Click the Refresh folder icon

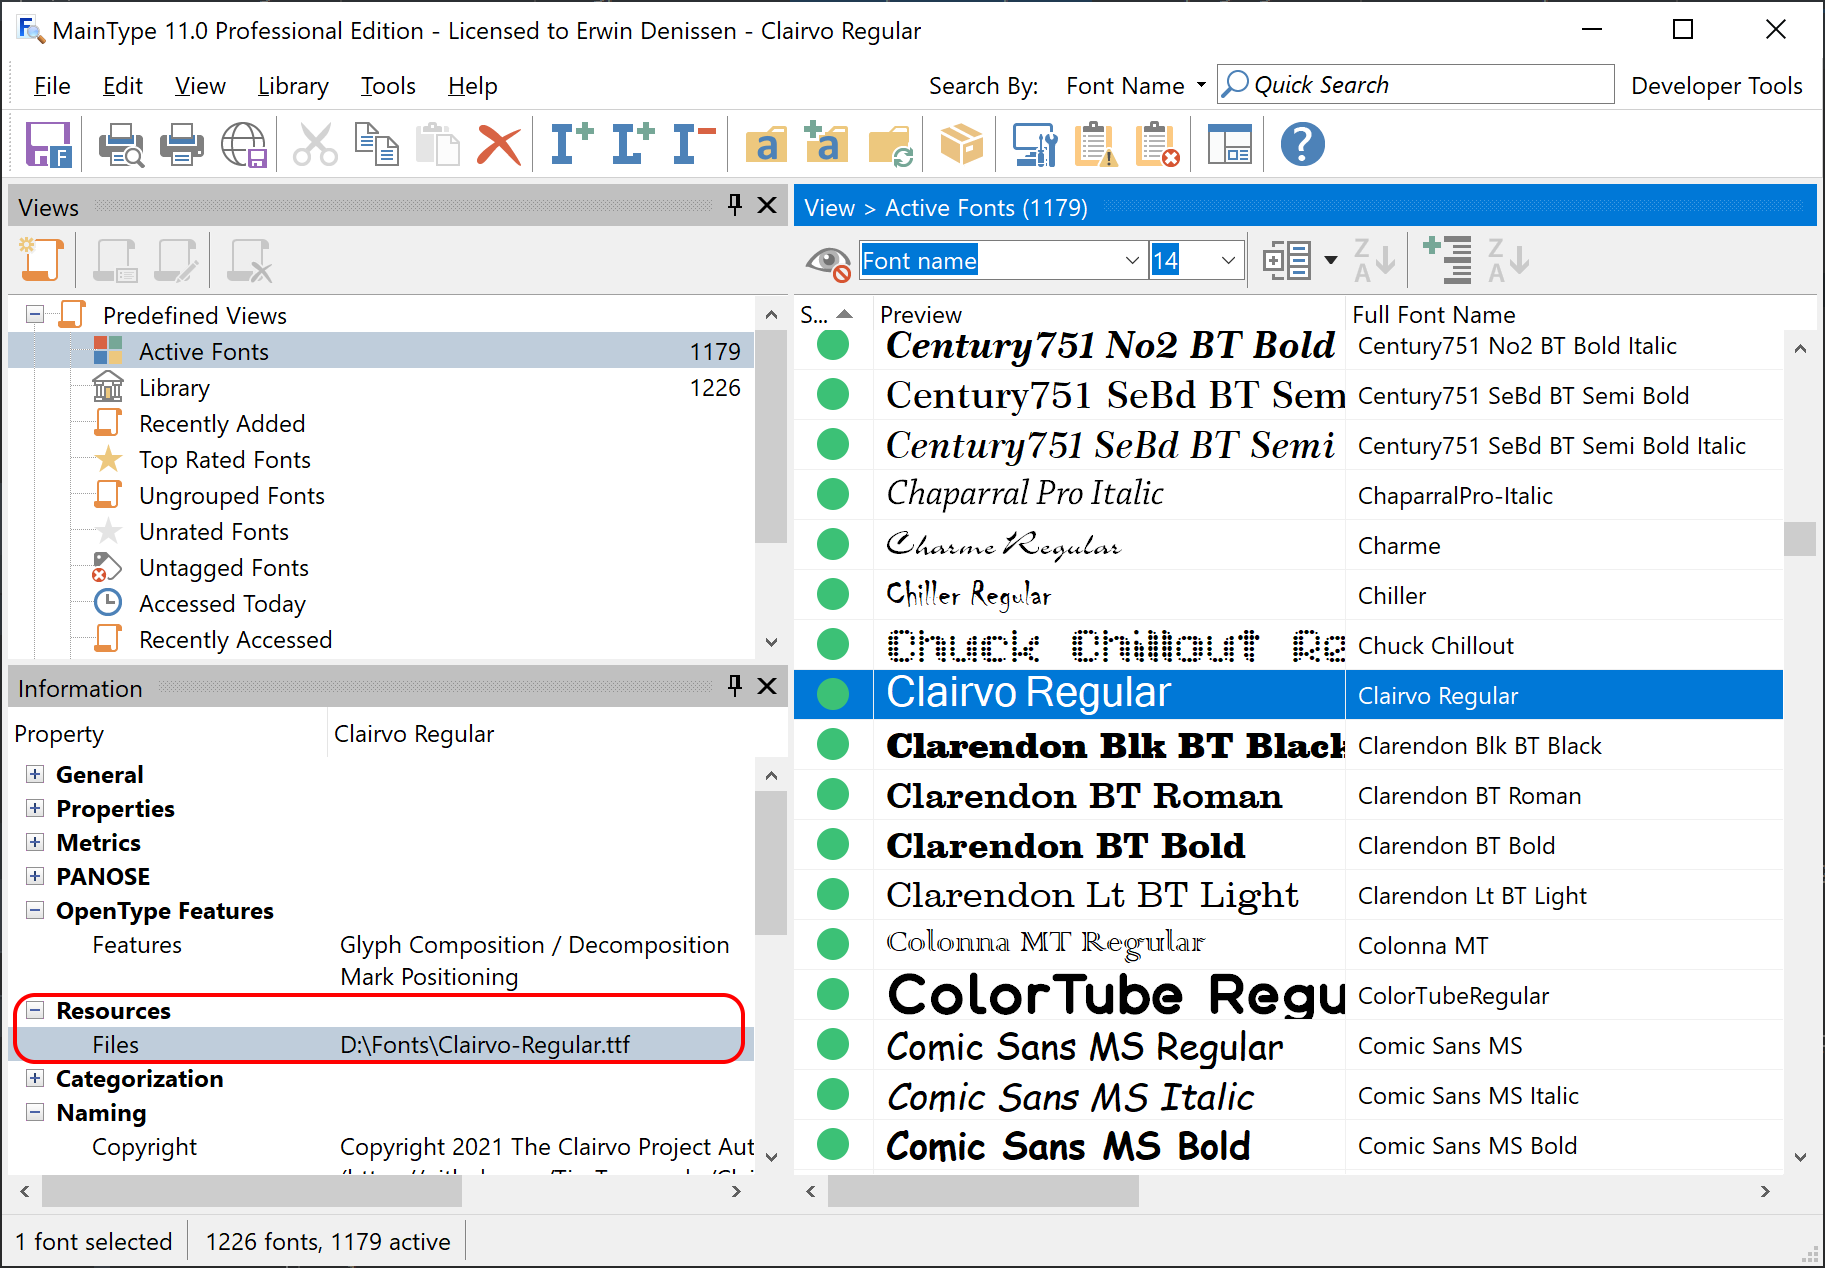click(x=890, y=145)
